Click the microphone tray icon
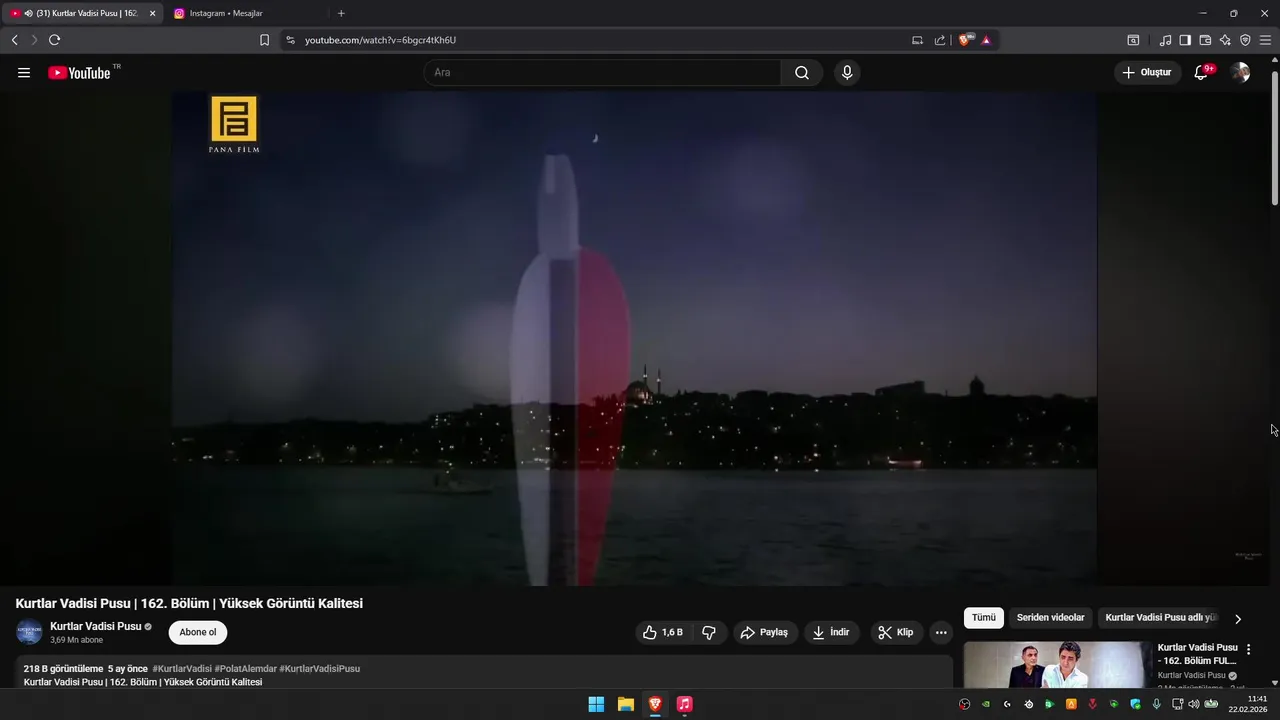 1156,704
